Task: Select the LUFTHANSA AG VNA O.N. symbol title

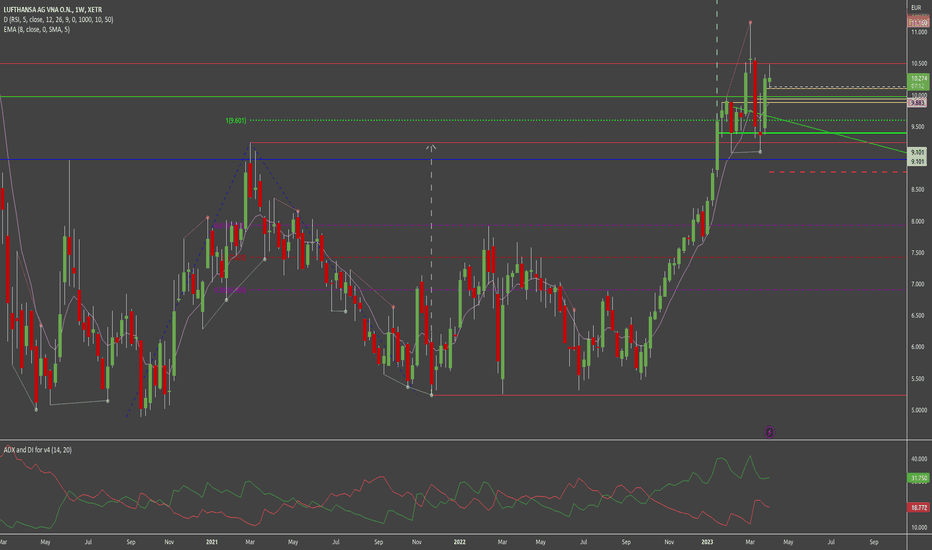Action: coord(52,10)
